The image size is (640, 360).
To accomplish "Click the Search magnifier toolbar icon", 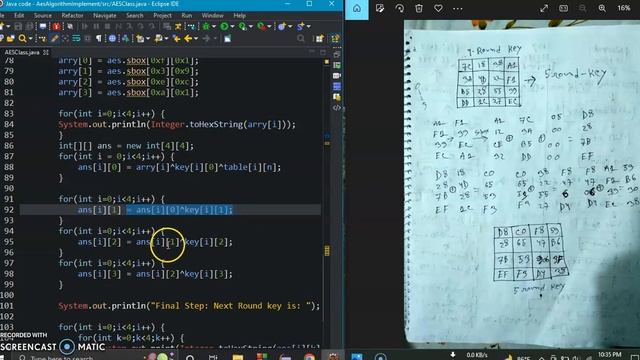I will click(22, 38).
